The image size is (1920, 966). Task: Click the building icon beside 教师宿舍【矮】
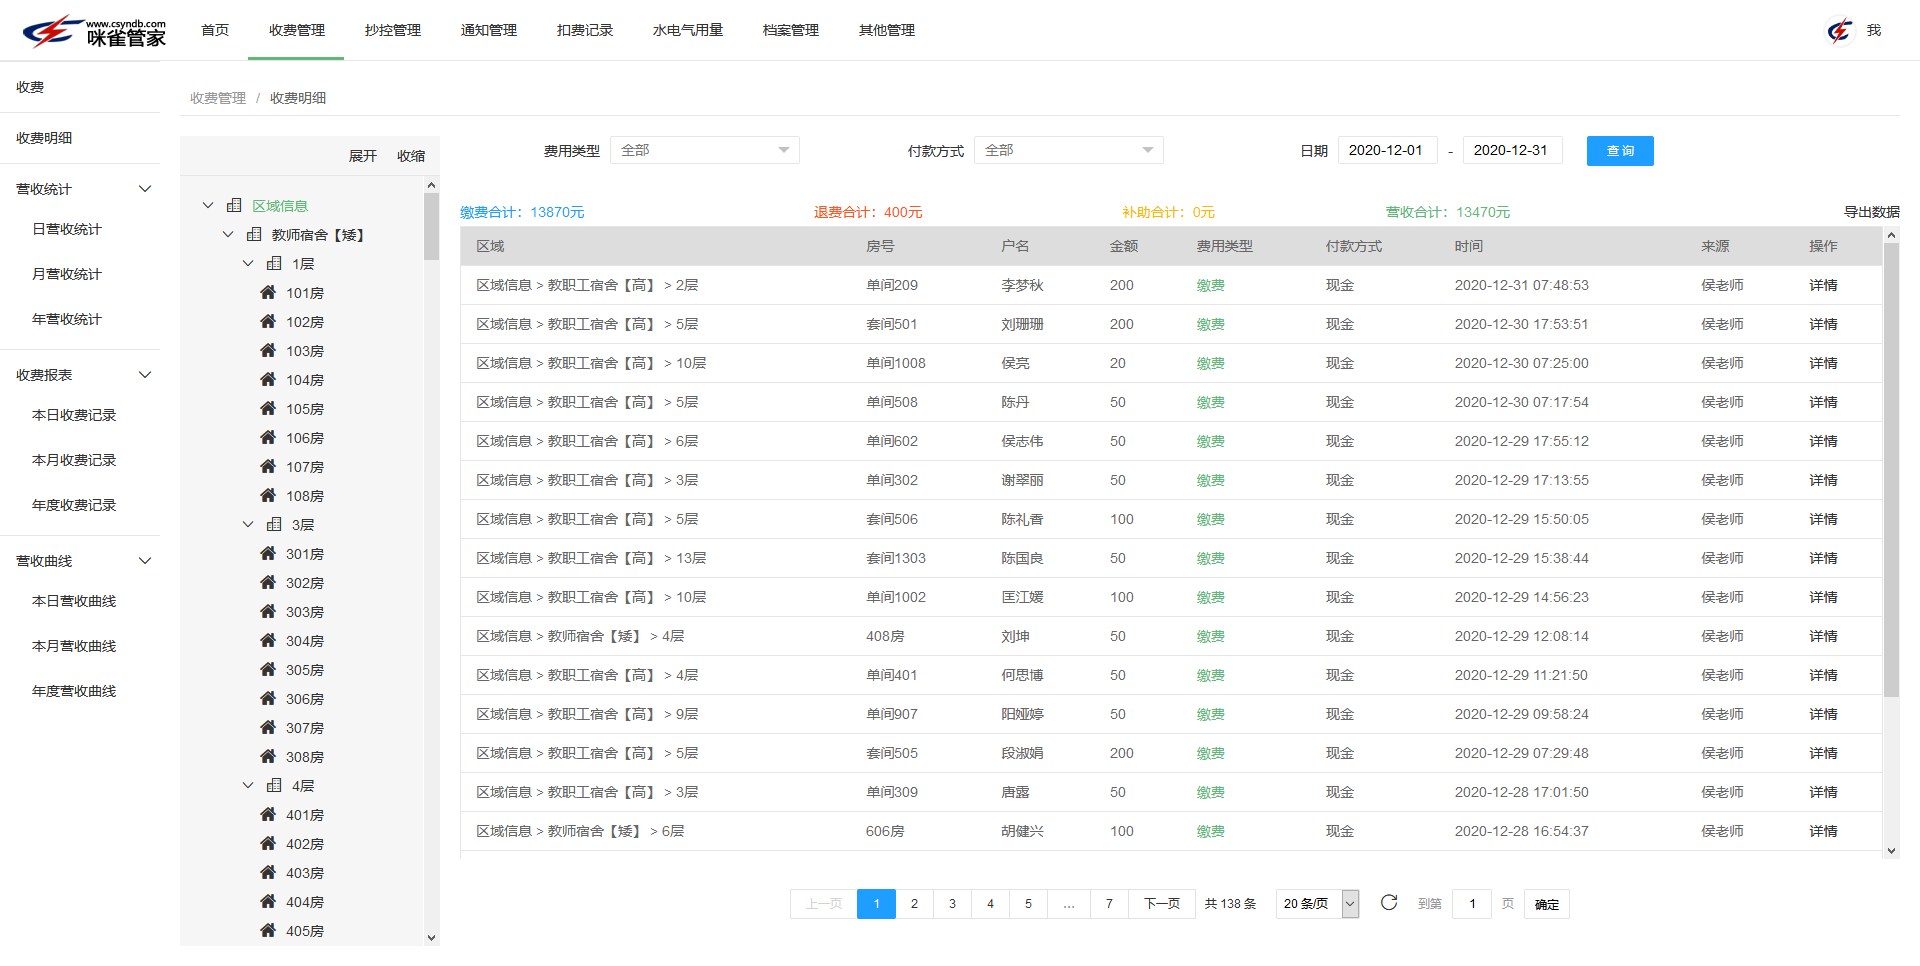pos(254,234)
